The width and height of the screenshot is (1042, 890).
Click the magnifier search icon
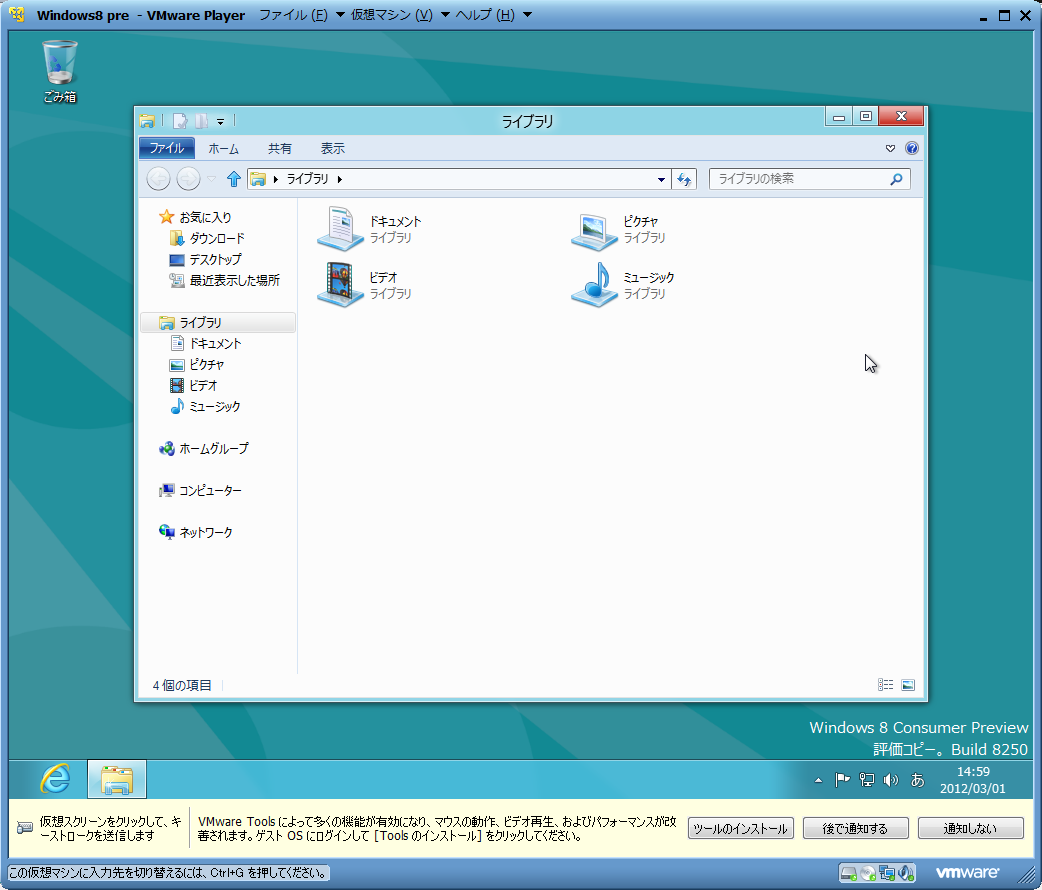click(896, 179)
